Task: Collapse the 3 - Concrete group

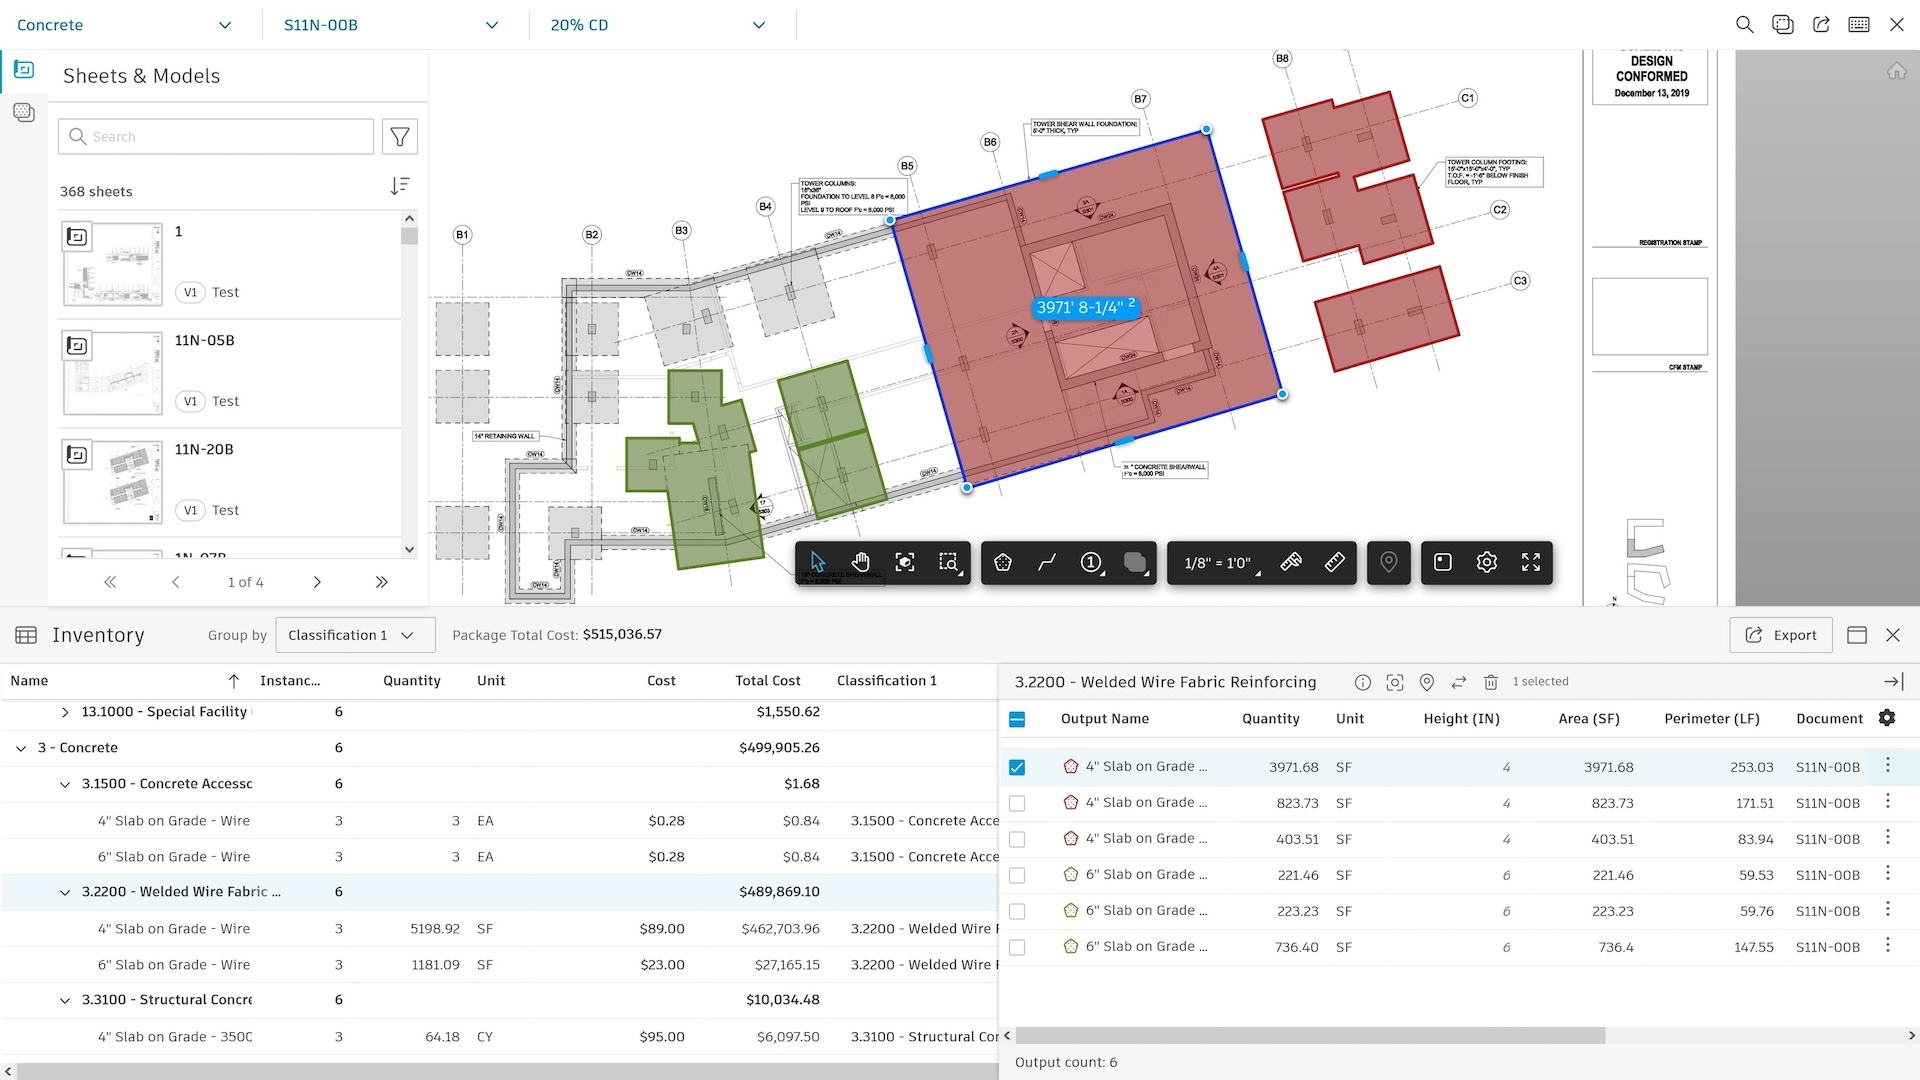Action: [21, 748]
